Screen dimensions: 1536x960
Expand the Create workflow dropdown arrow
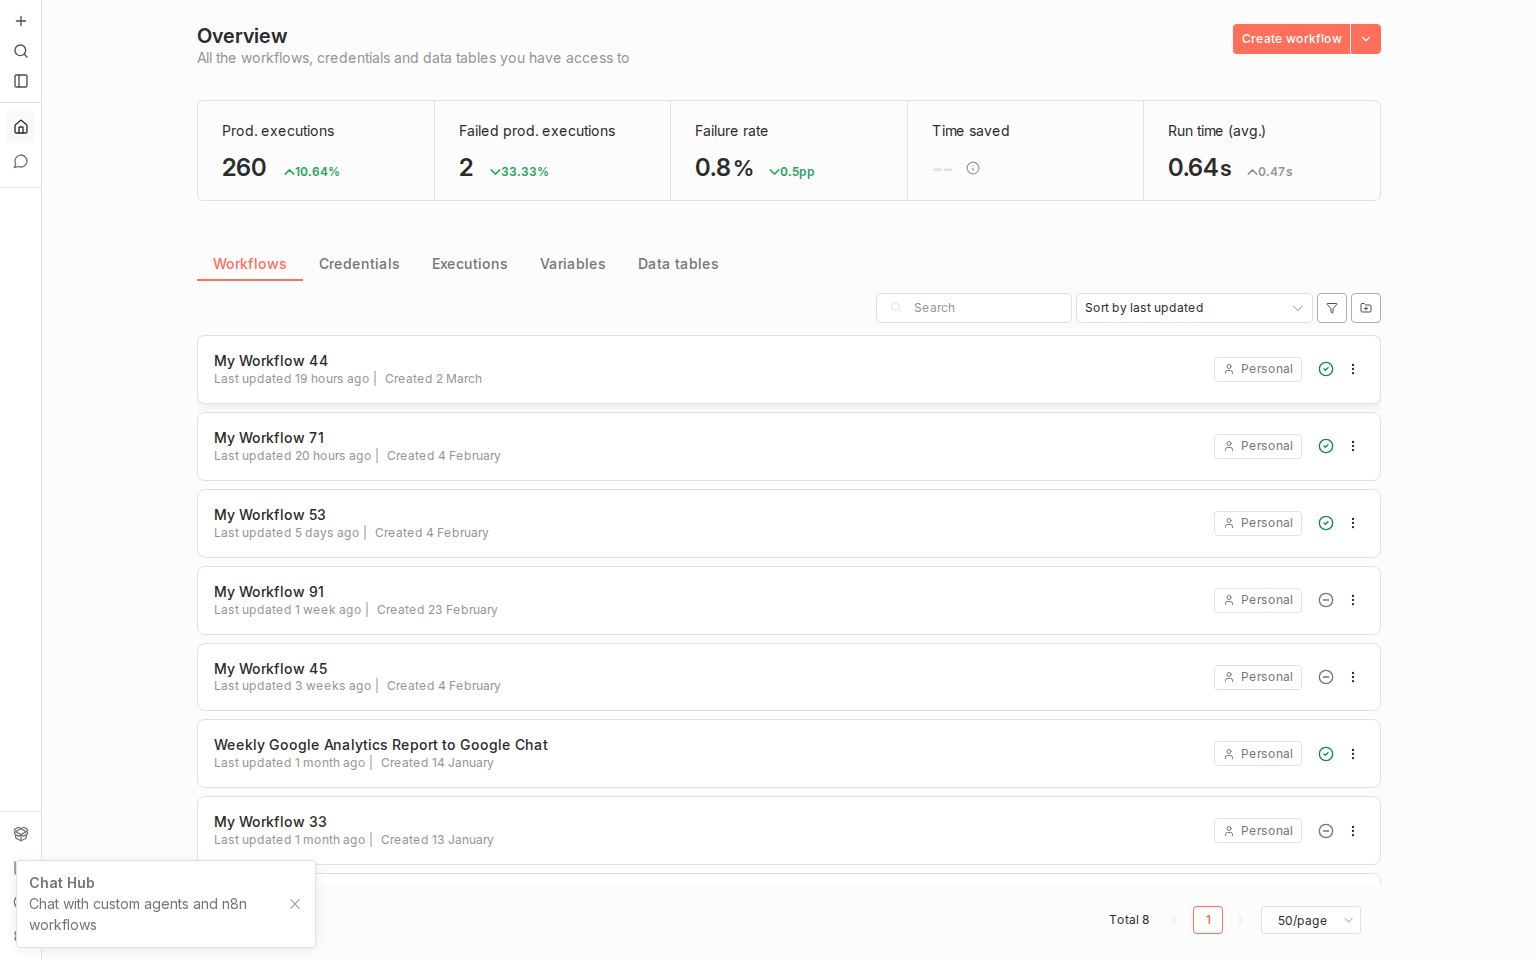[1366, 39]
